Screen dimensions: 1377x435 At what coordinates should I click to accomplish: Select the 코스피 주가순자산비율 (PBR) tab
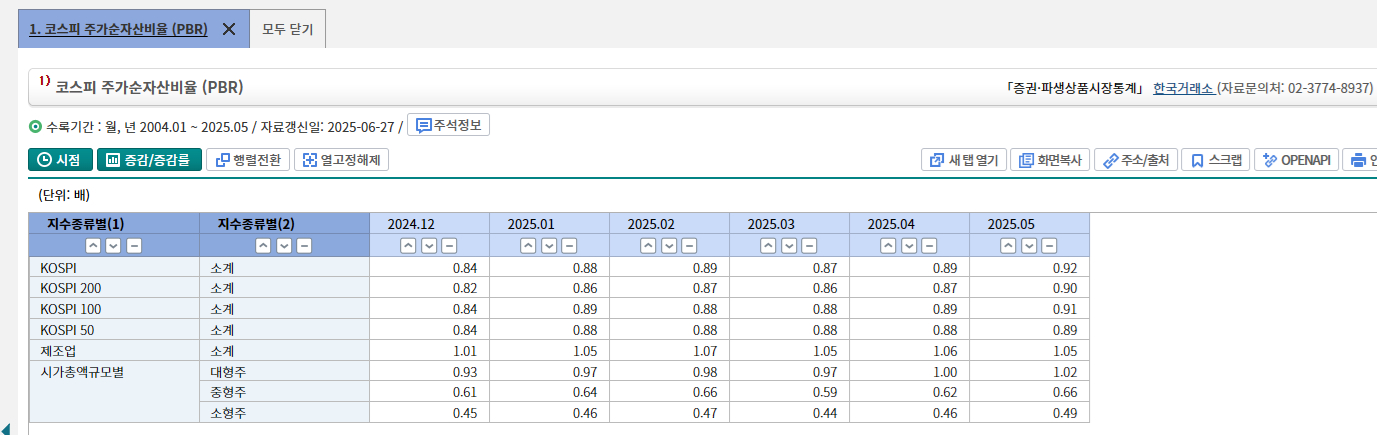[x=118, y=29]
